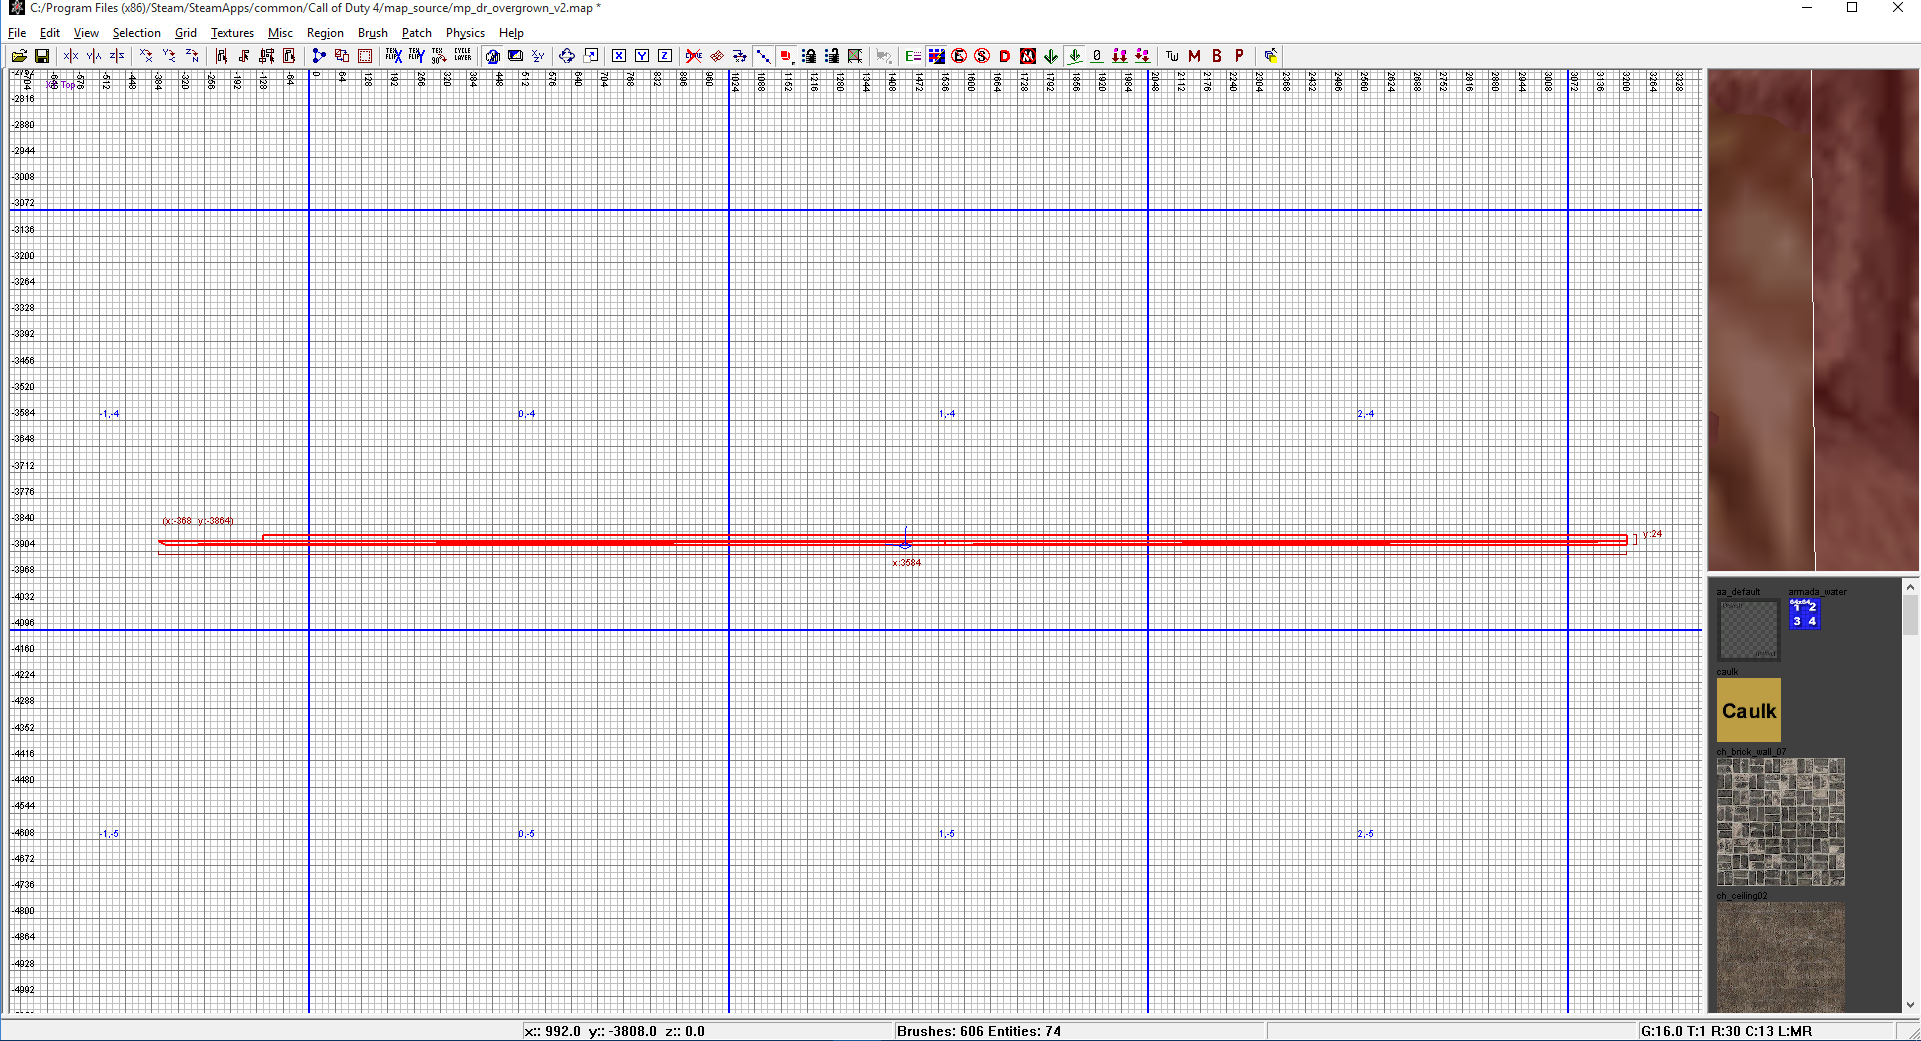Switch view to the Z axis button
Image resolution: width=1921 pixels, height=1041 pixels.
pos(665,56)
